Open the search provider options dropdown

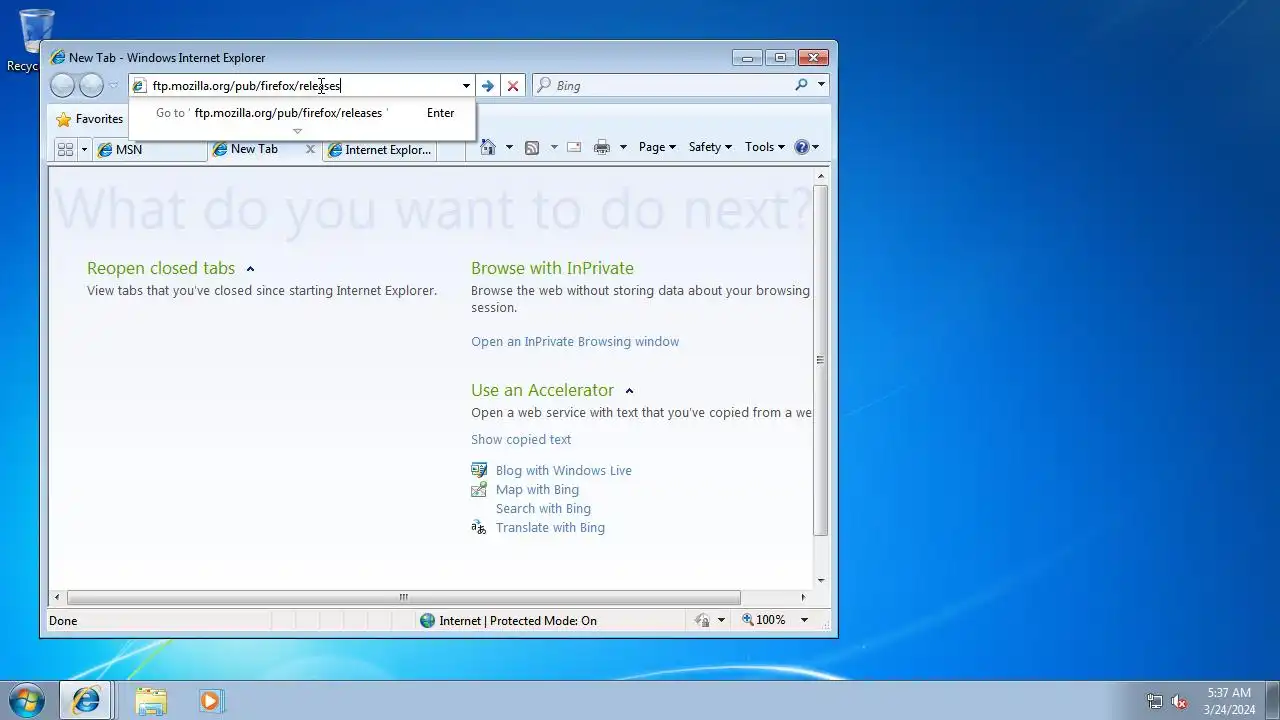pos(822,86)
